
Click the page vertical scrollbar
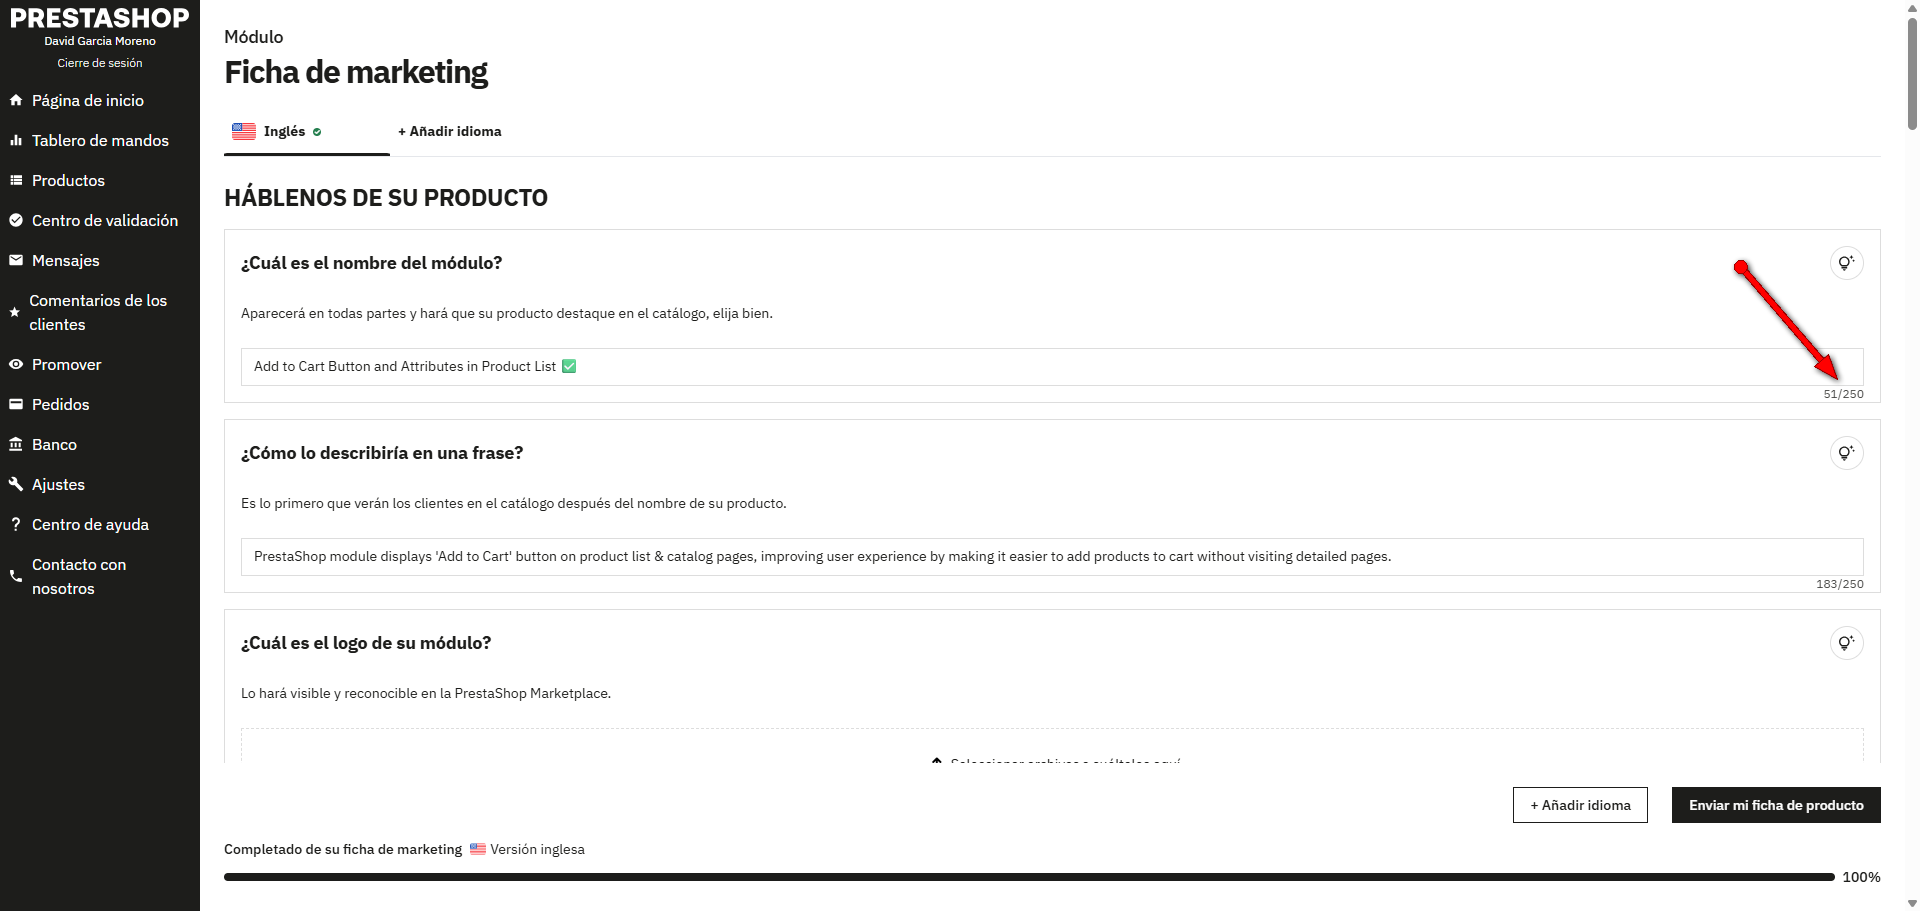tap(1912, 455)
